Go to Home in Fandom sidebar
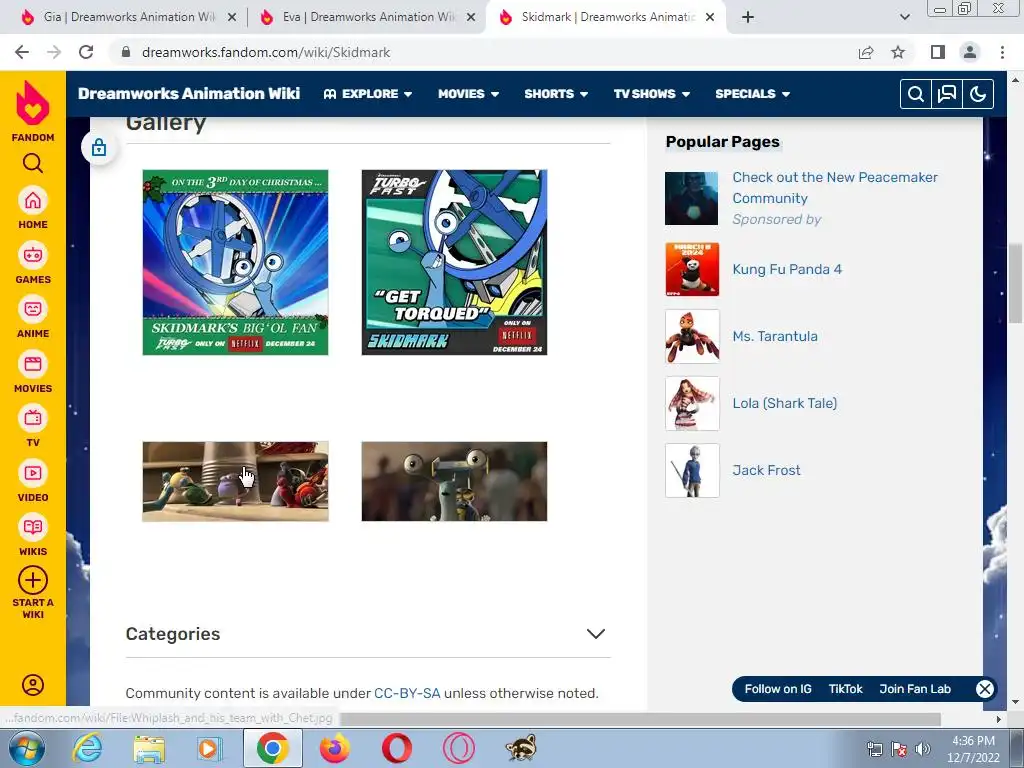 coord(33,200)
